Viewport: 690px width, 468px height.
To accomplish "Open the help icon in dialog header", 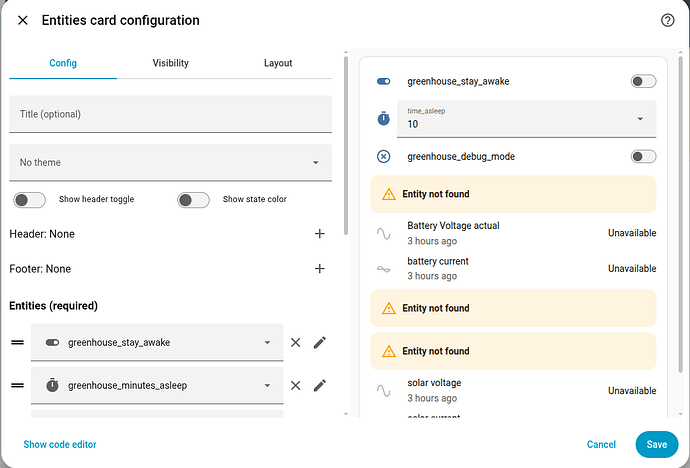I will [667, 20].
